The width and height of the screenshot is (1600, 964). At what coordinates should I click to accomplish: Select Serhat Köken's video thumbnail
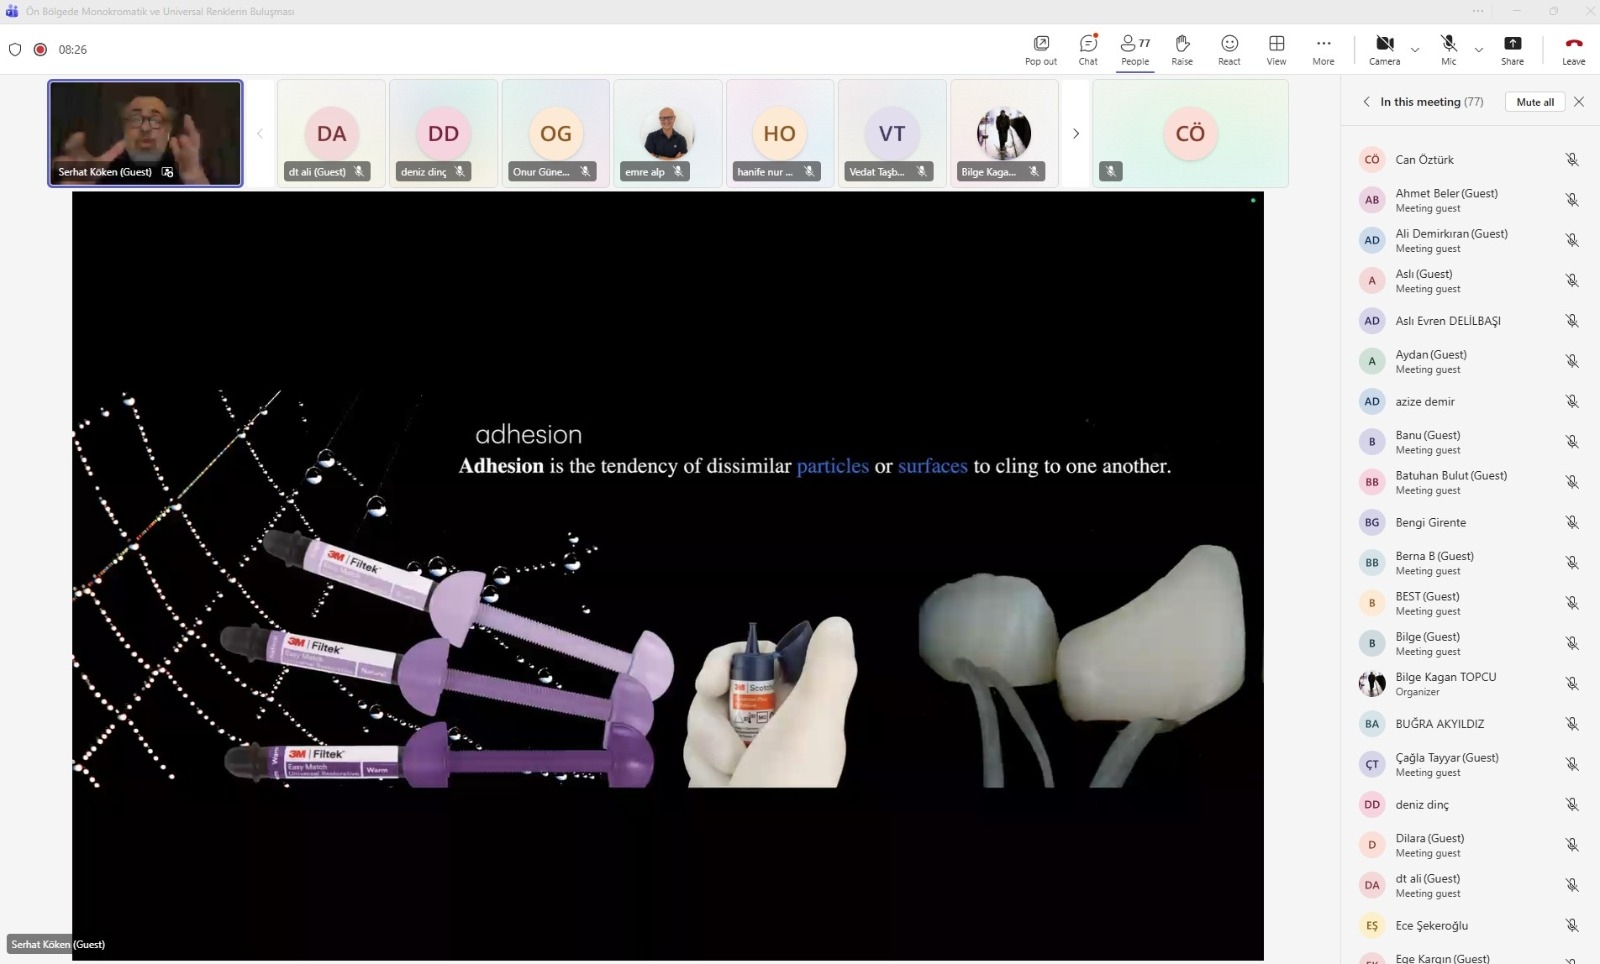click(x=145, y=133)
